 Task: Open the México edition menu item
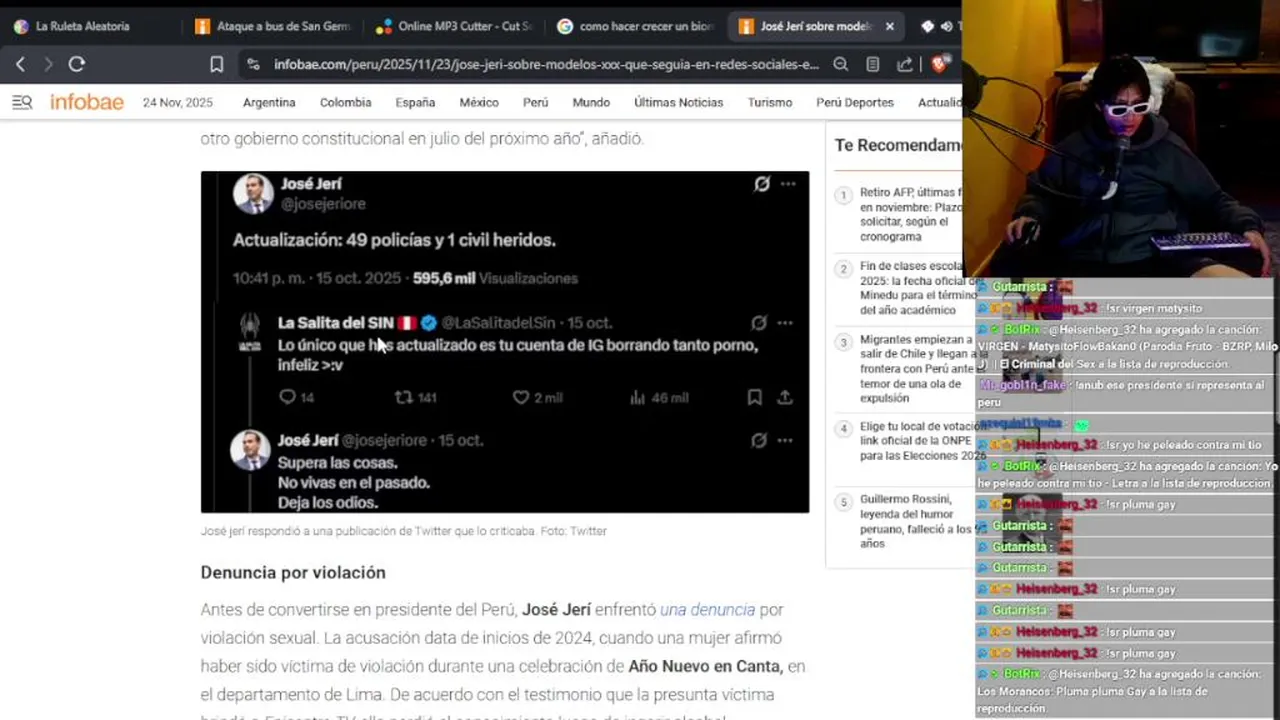[x=479, y=102]
